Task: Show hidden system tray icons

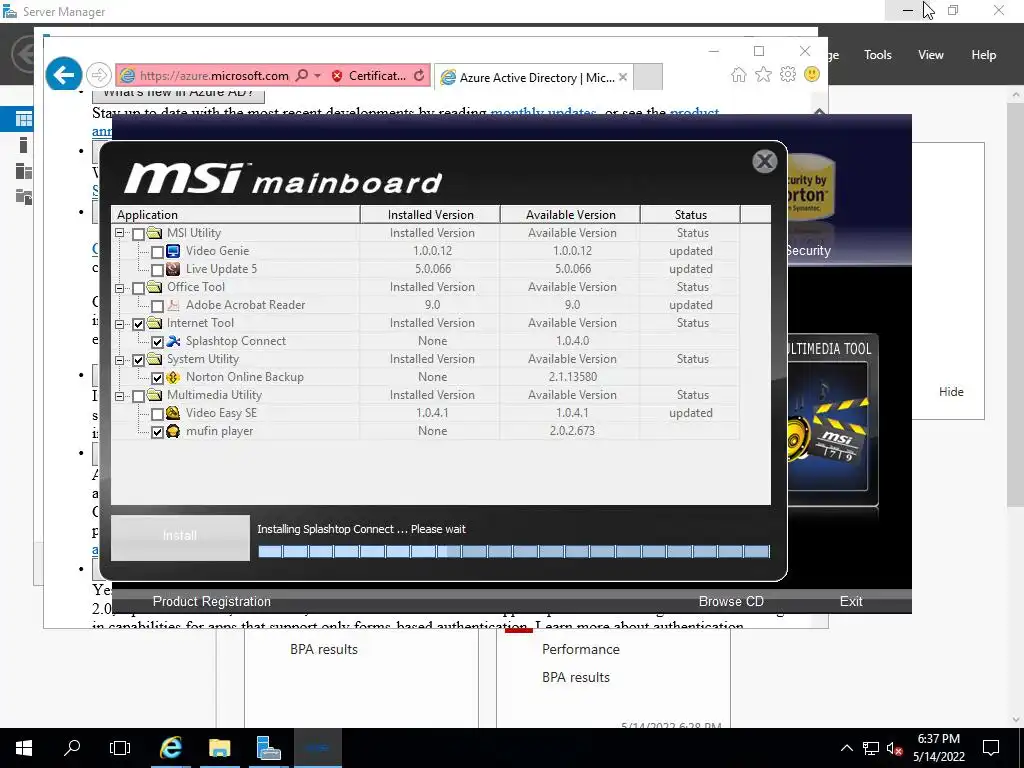Action: click(846, 748)
